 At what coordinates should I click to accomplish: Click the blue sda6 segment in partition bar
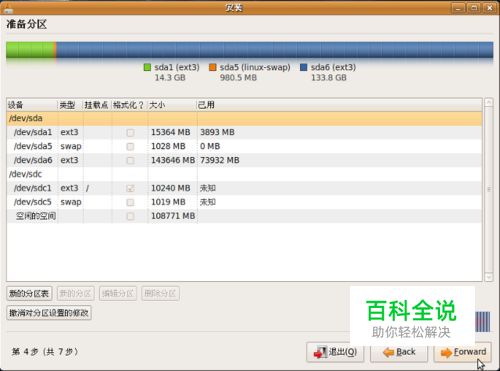tap(275, 50)
